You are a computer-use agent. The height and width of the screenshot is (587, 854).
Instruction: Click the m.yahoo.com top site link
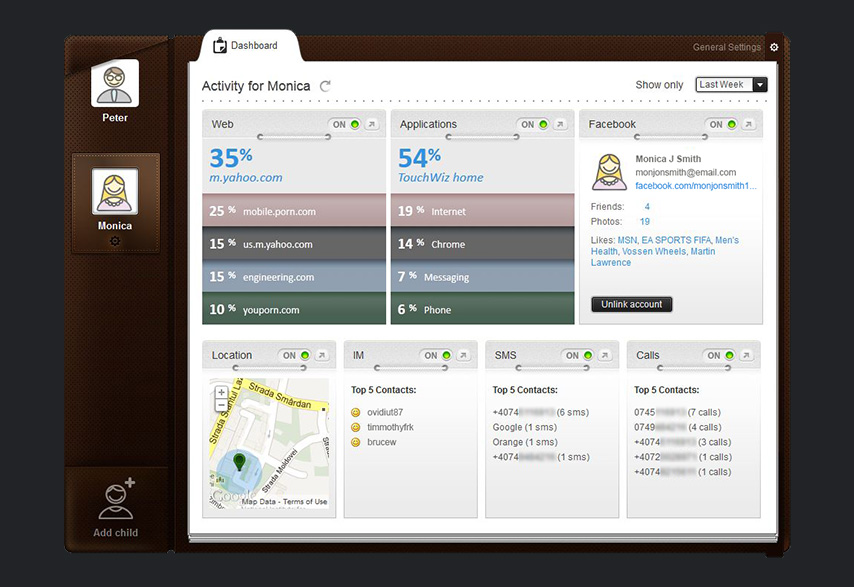click(246, 178)
